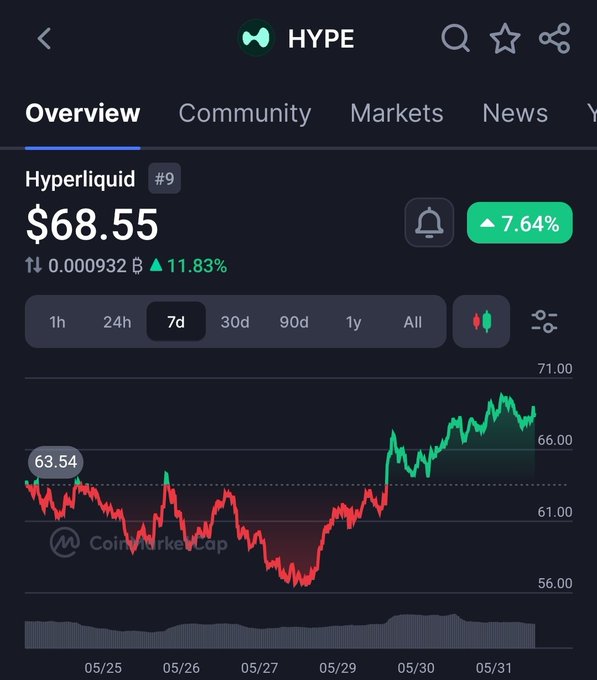Select the 7d time range

[x=176, y=321]
